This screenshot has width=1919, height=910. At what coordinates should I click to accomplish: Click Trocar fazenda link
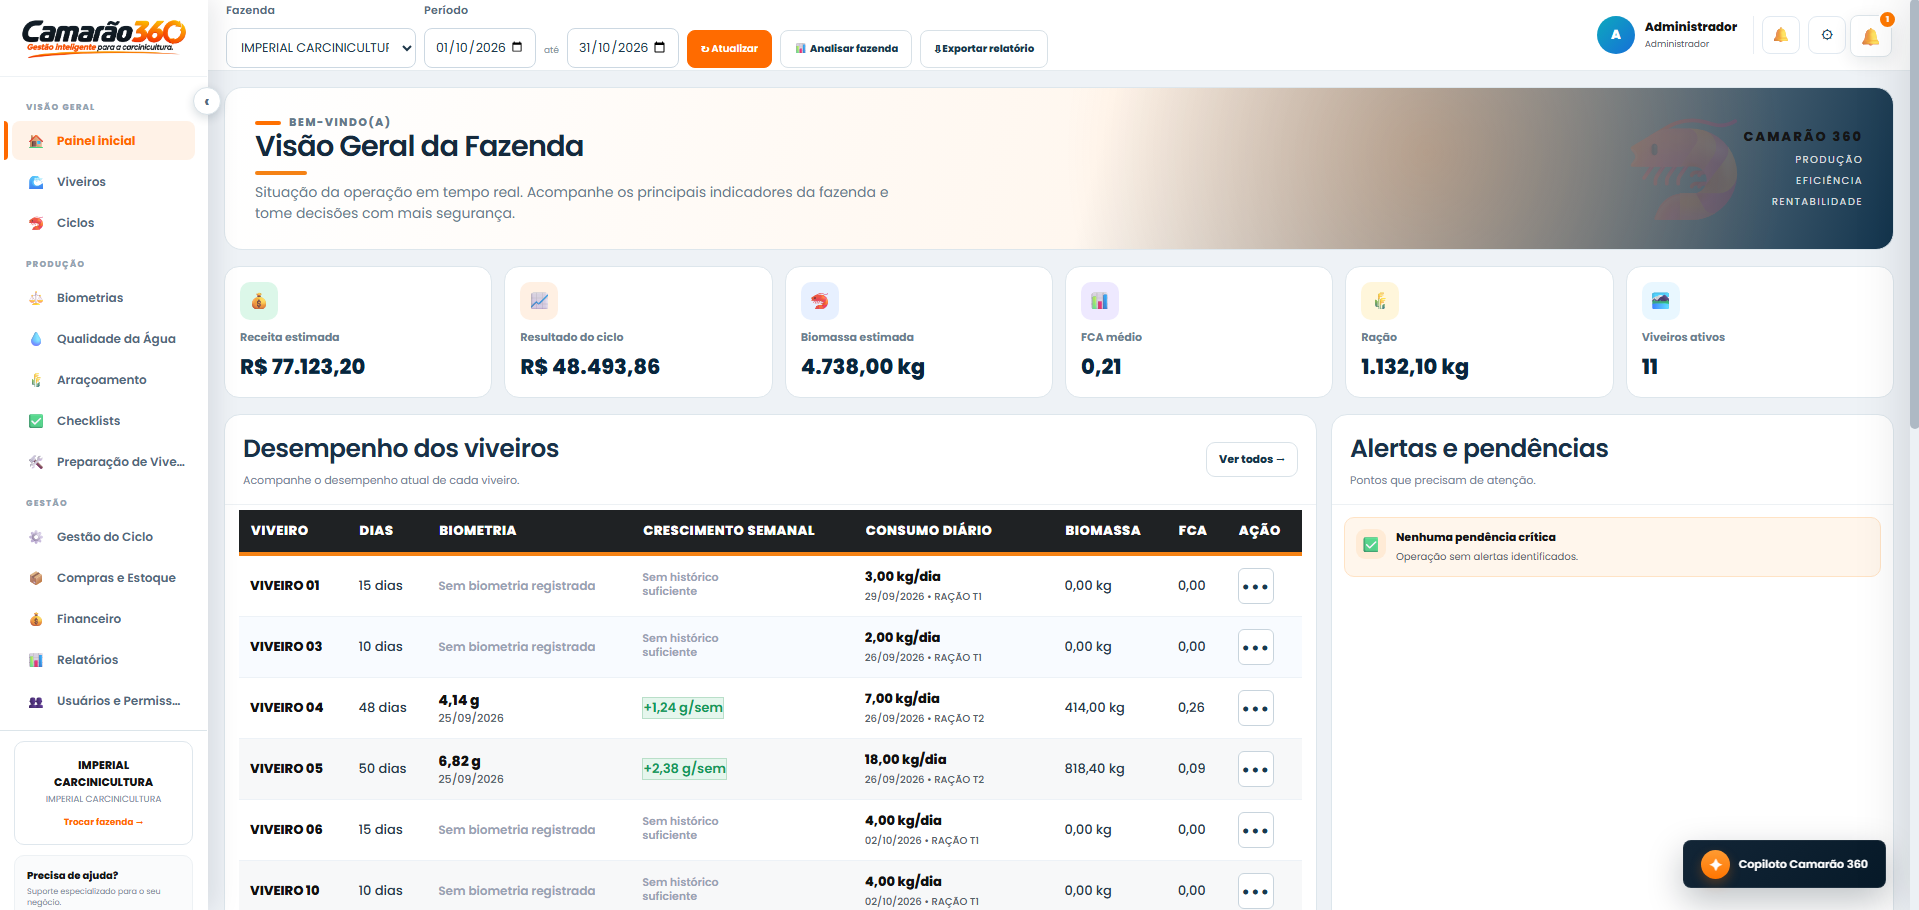coord(103,822)
